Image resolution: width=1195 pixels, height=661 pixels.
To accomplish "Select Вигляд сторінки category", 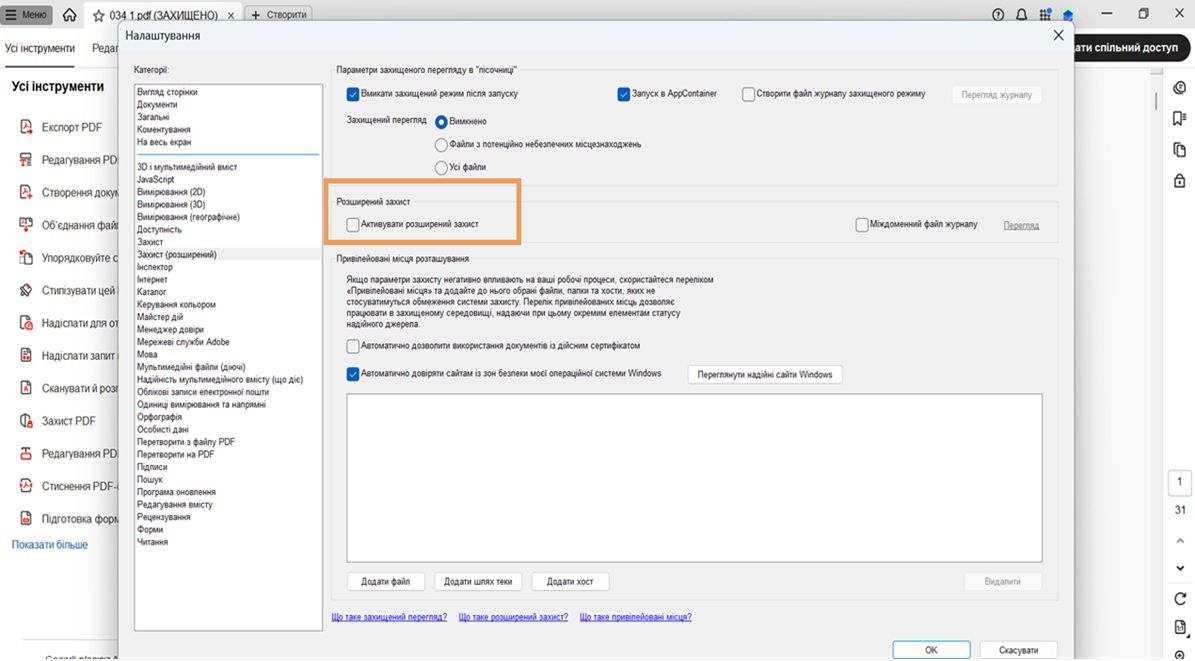I will pos(167,92).
